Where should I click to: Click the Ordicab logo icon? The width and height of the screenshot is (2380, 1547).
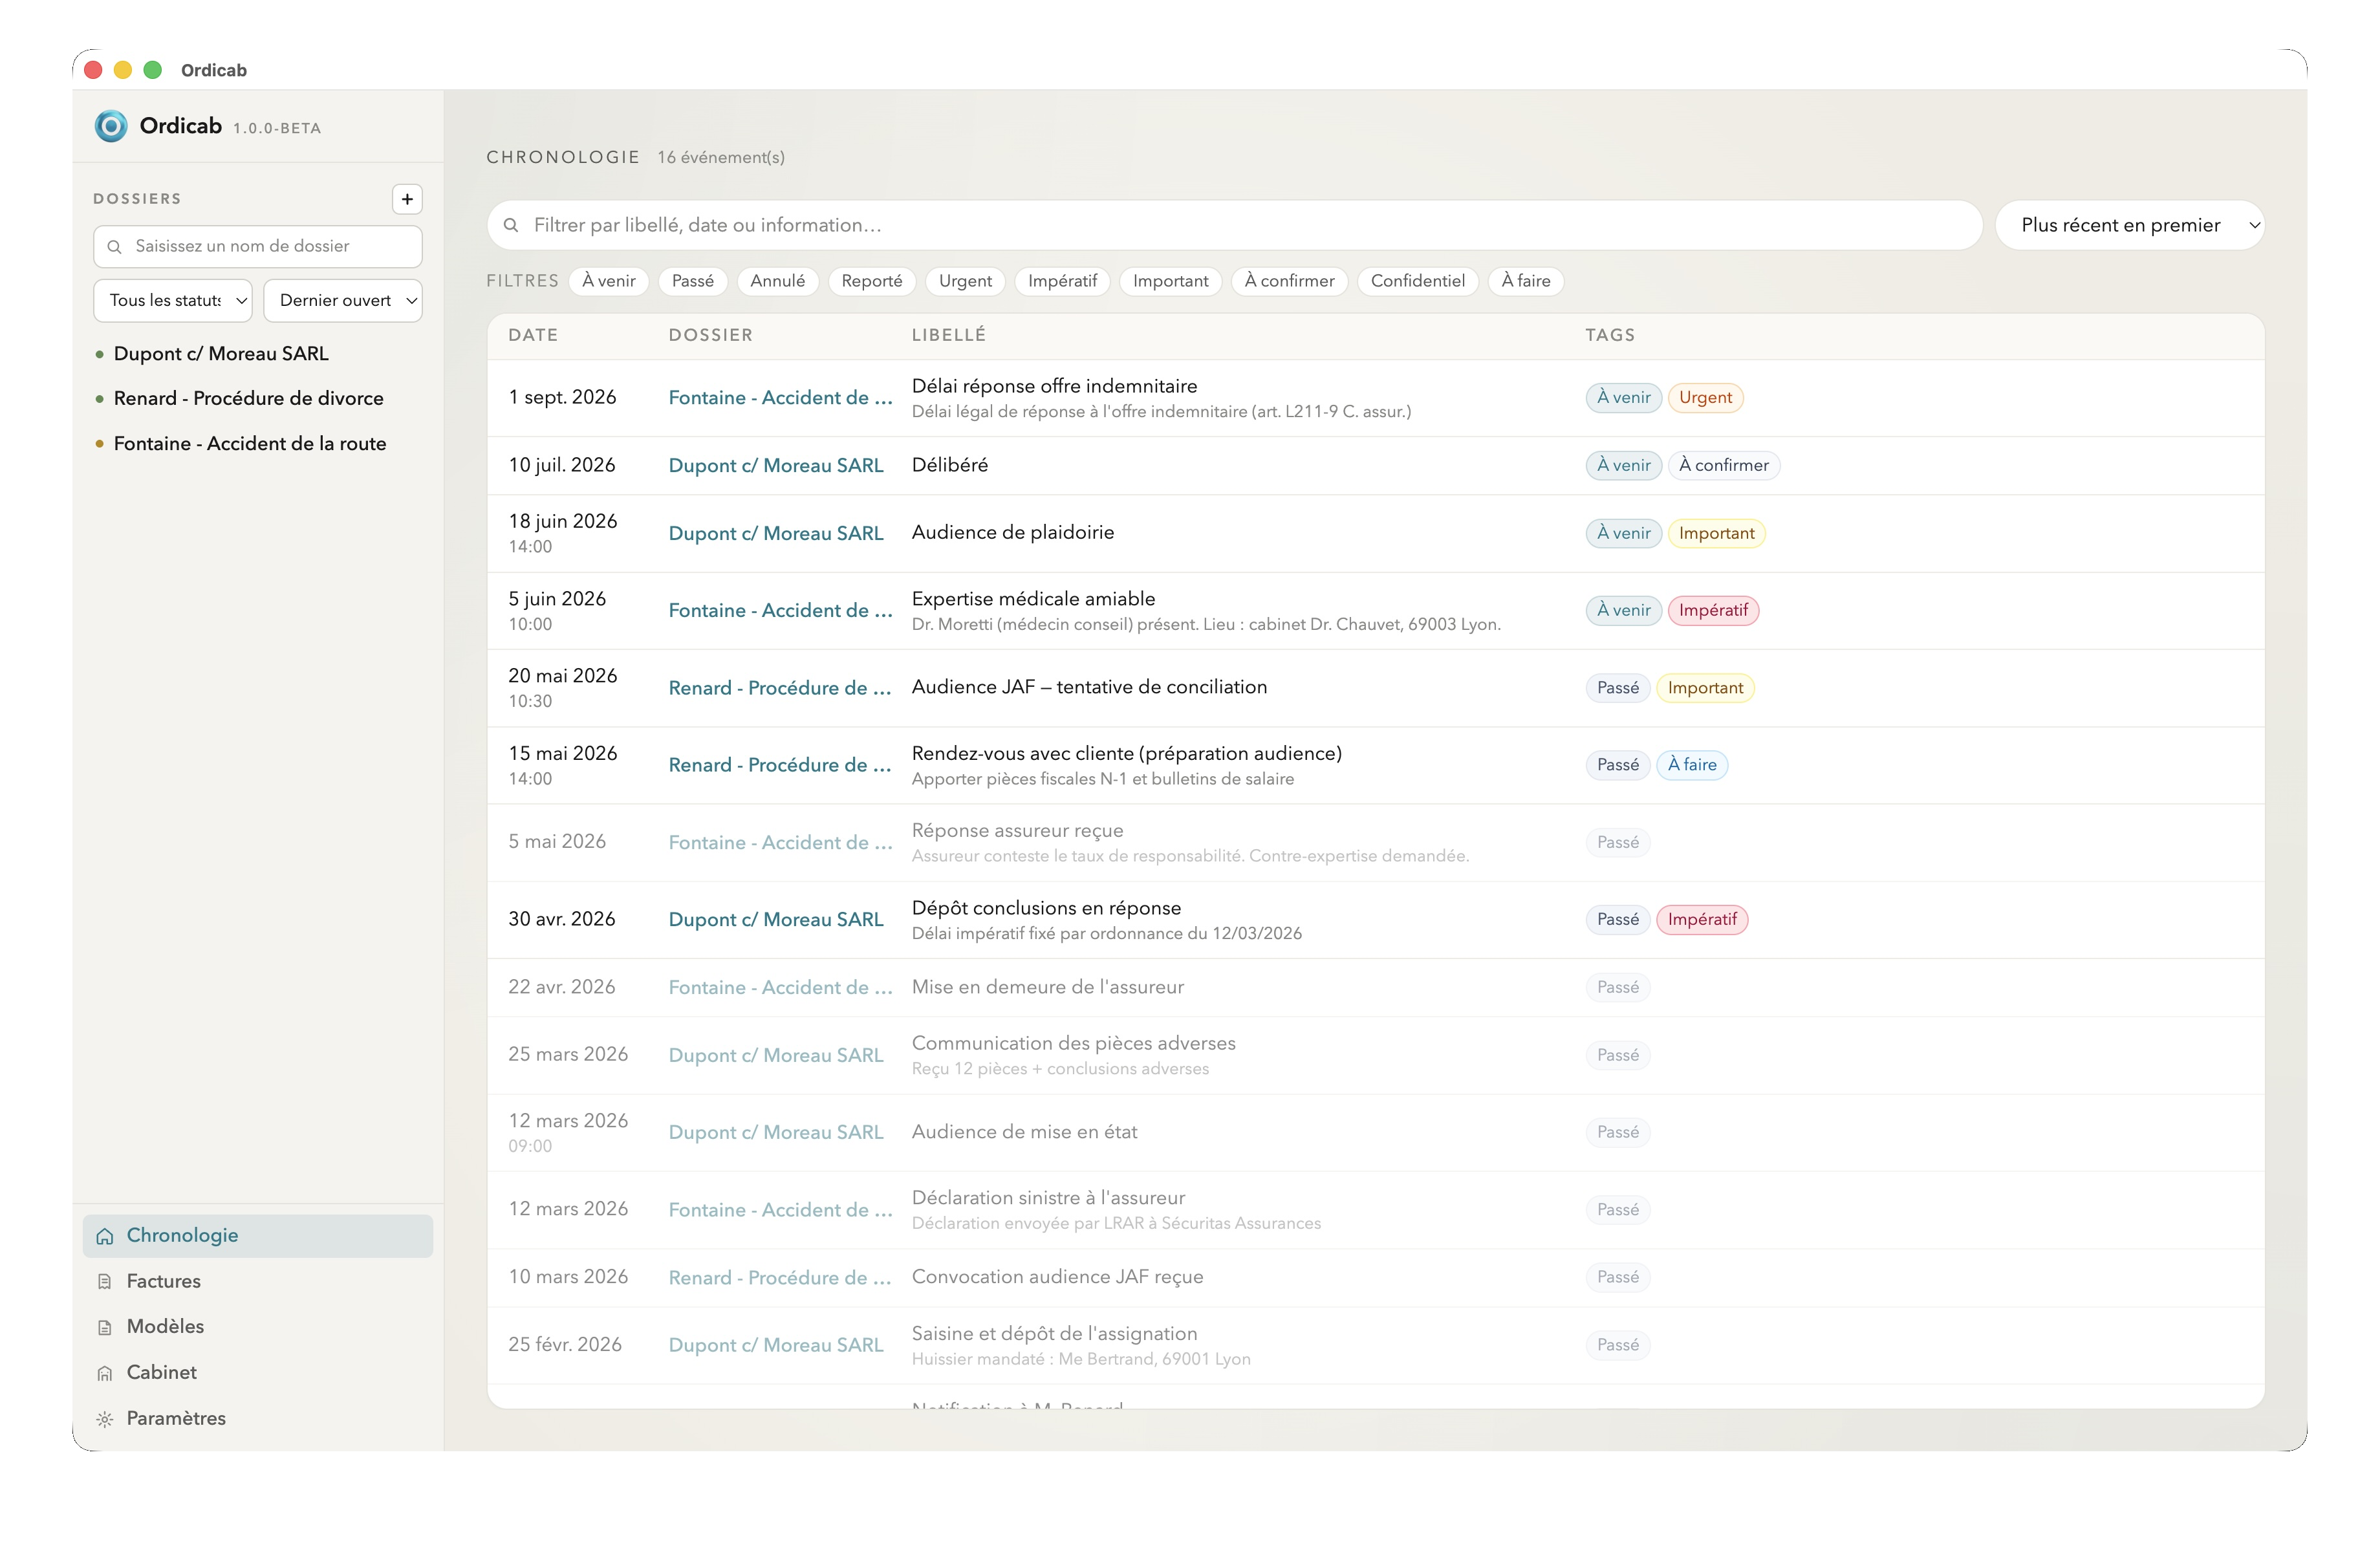111,126
